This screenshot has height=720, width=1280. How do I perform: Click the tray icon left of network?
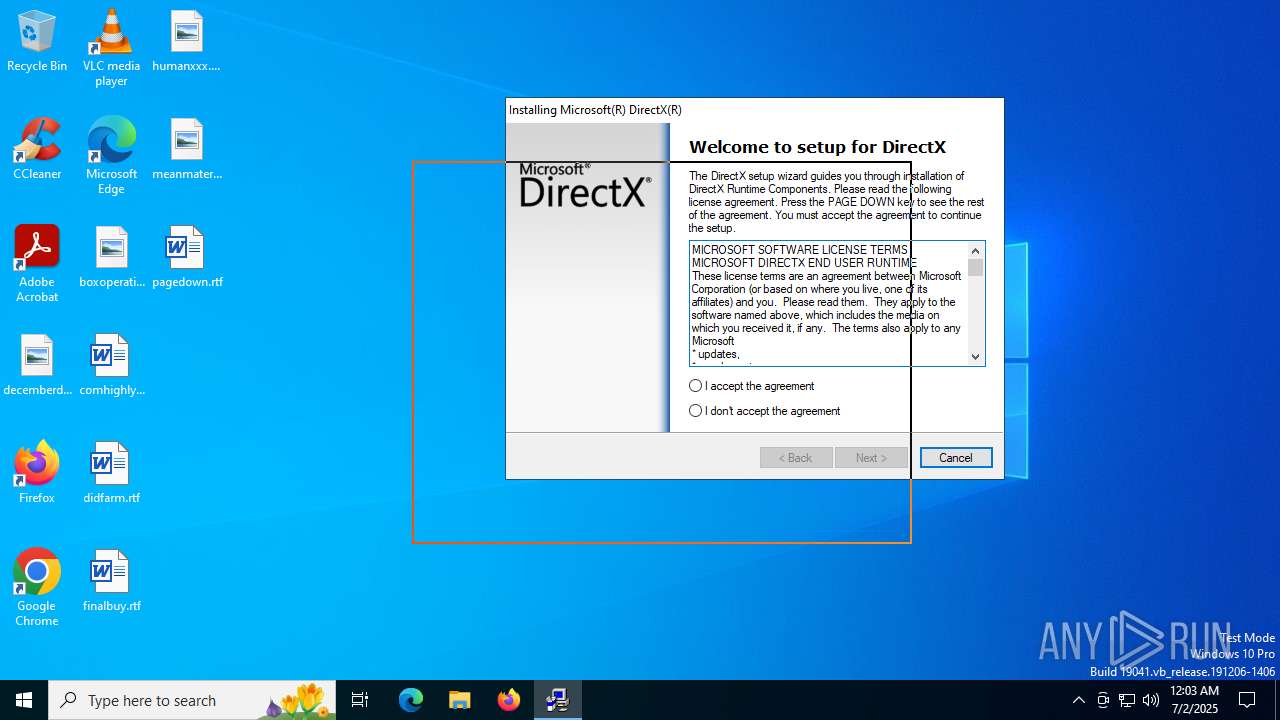click(x=1103, y=700)
